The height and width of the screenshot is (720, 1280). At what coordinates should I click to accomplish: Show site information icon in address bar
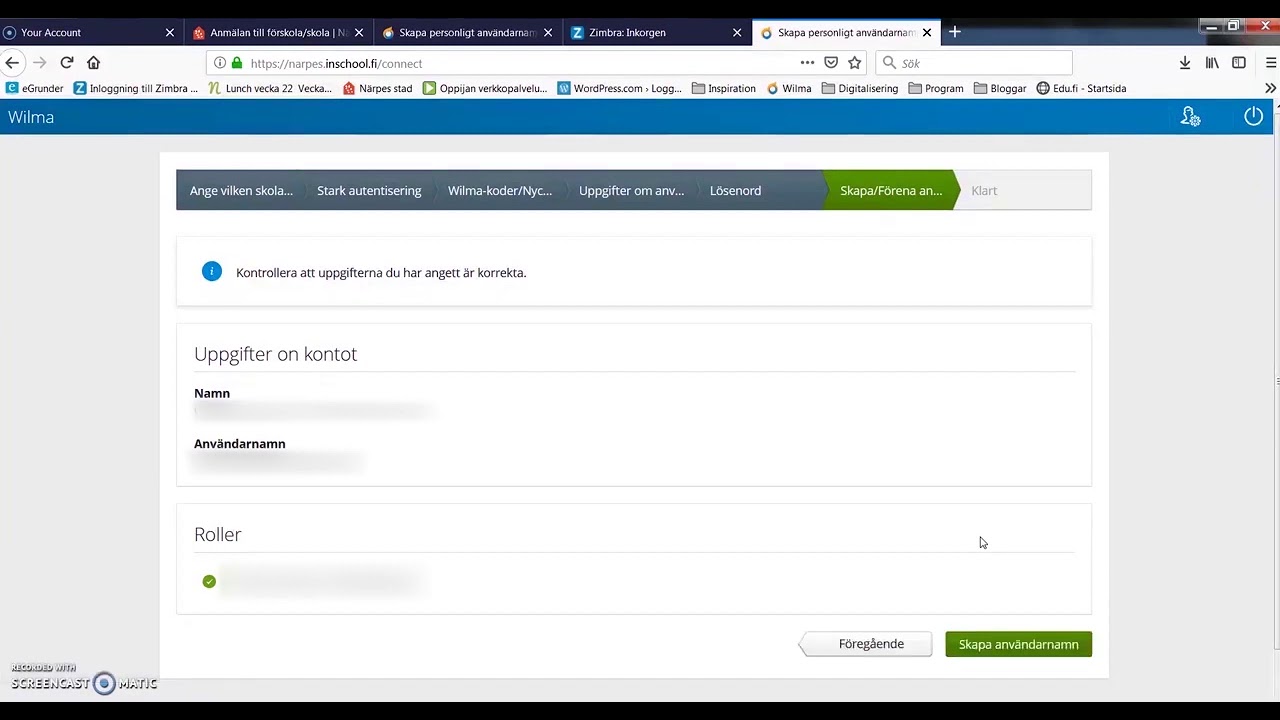click(x=220, y=63)
